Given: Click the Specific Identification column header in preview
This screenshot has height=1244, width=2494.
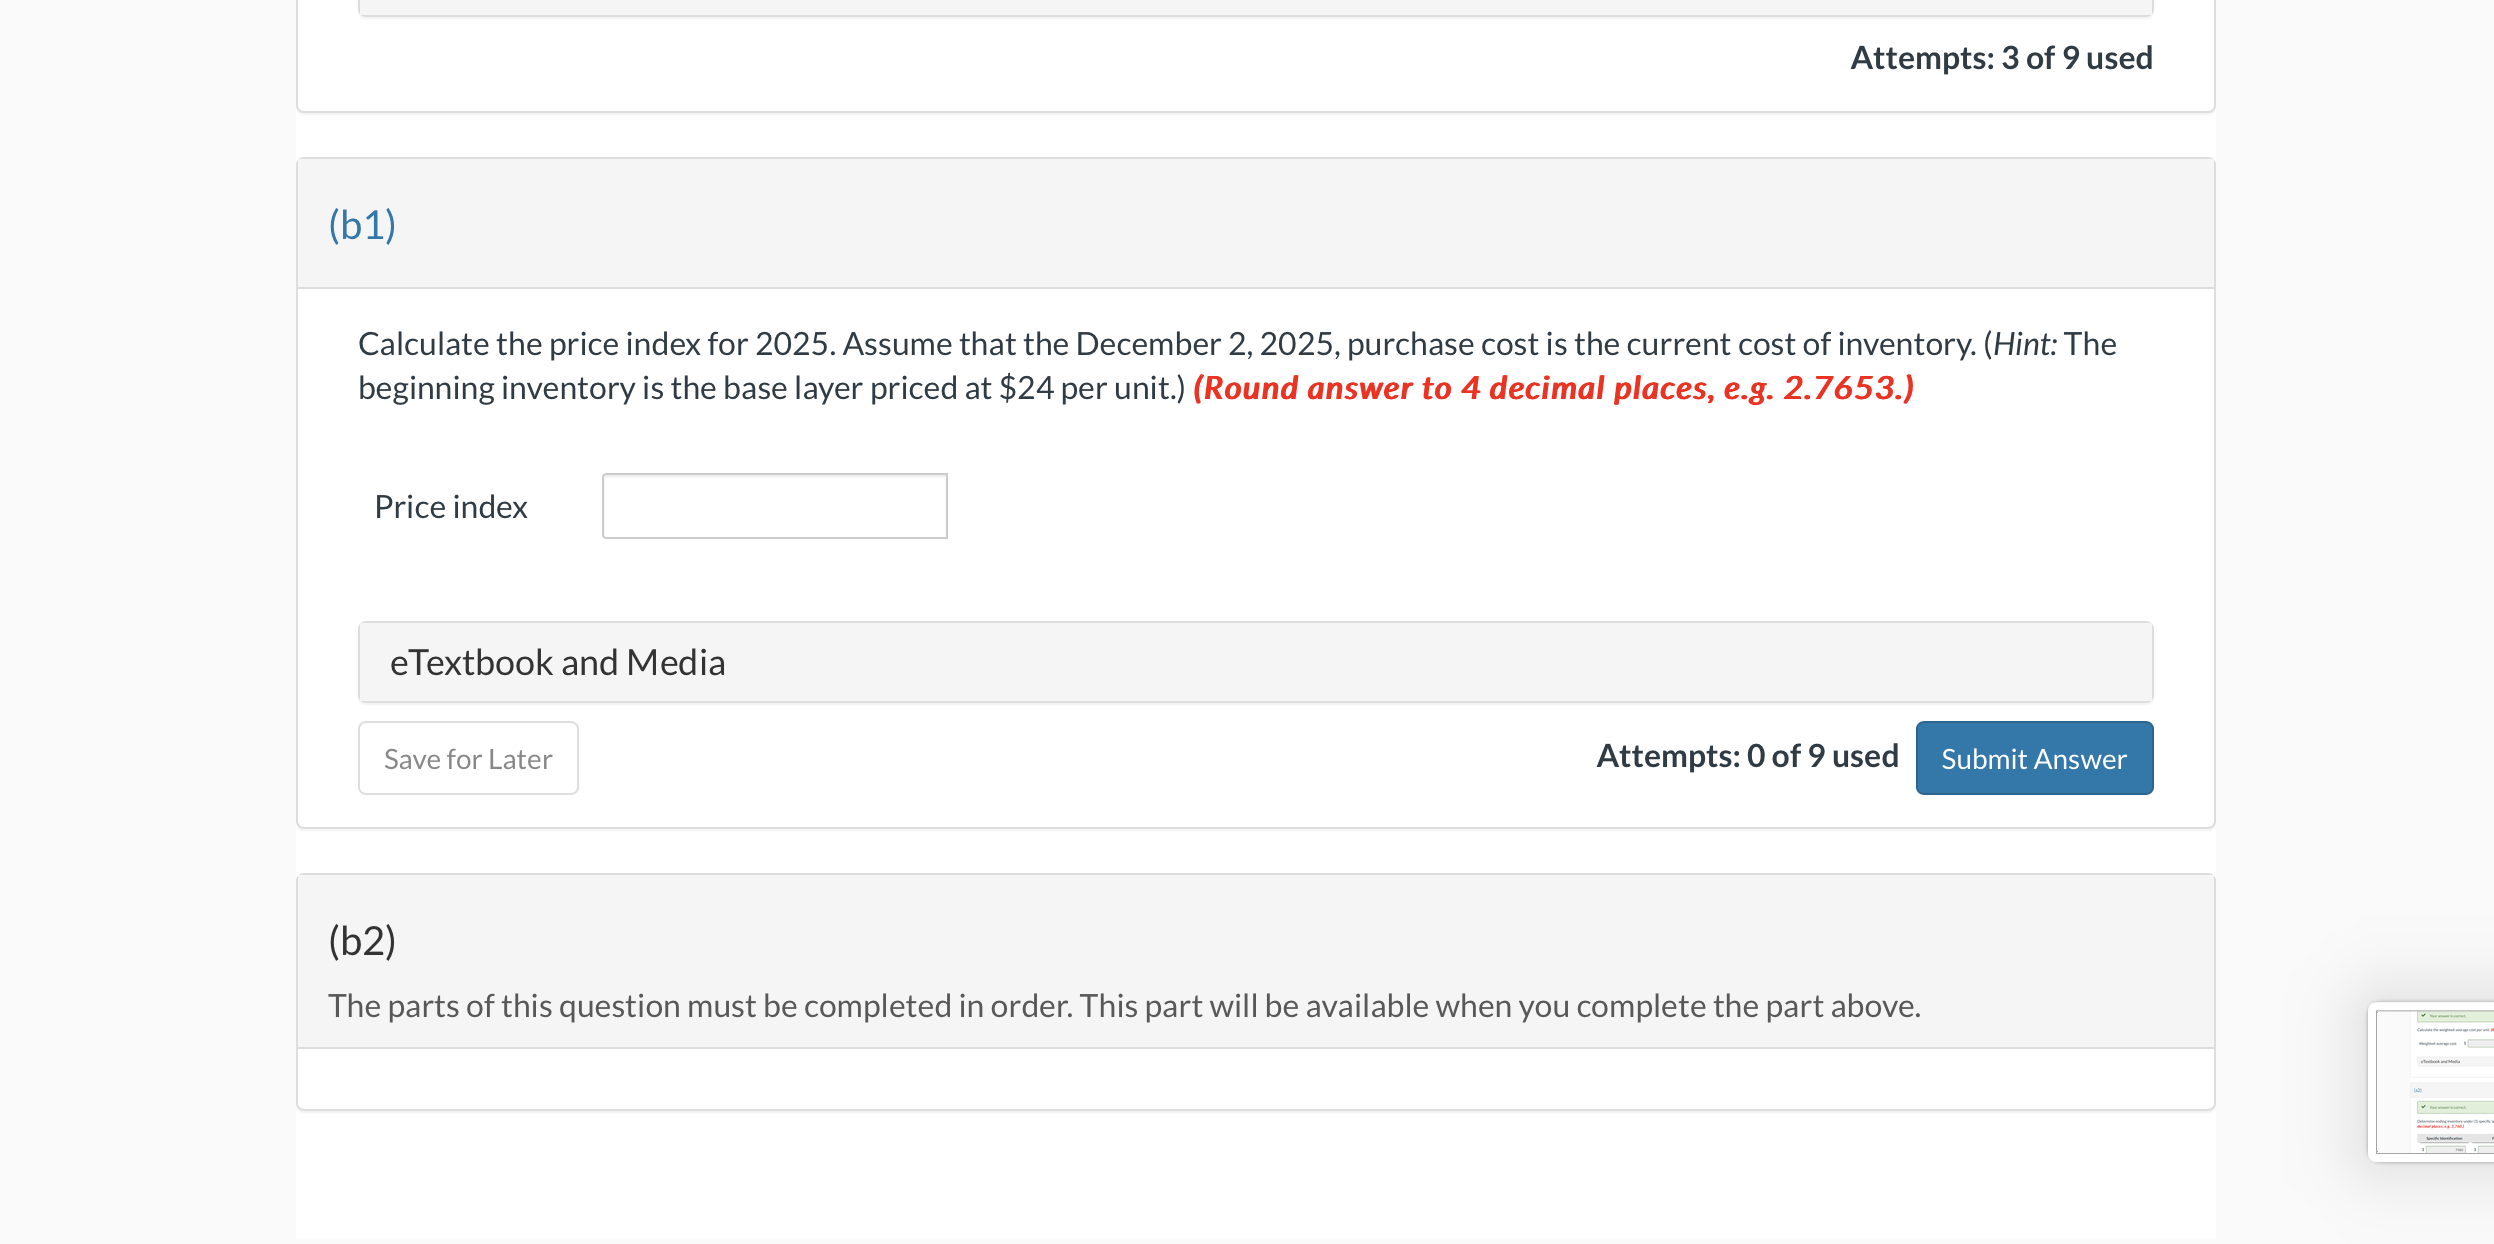Looking at the screenshot, I should tap(2444, 1138).
